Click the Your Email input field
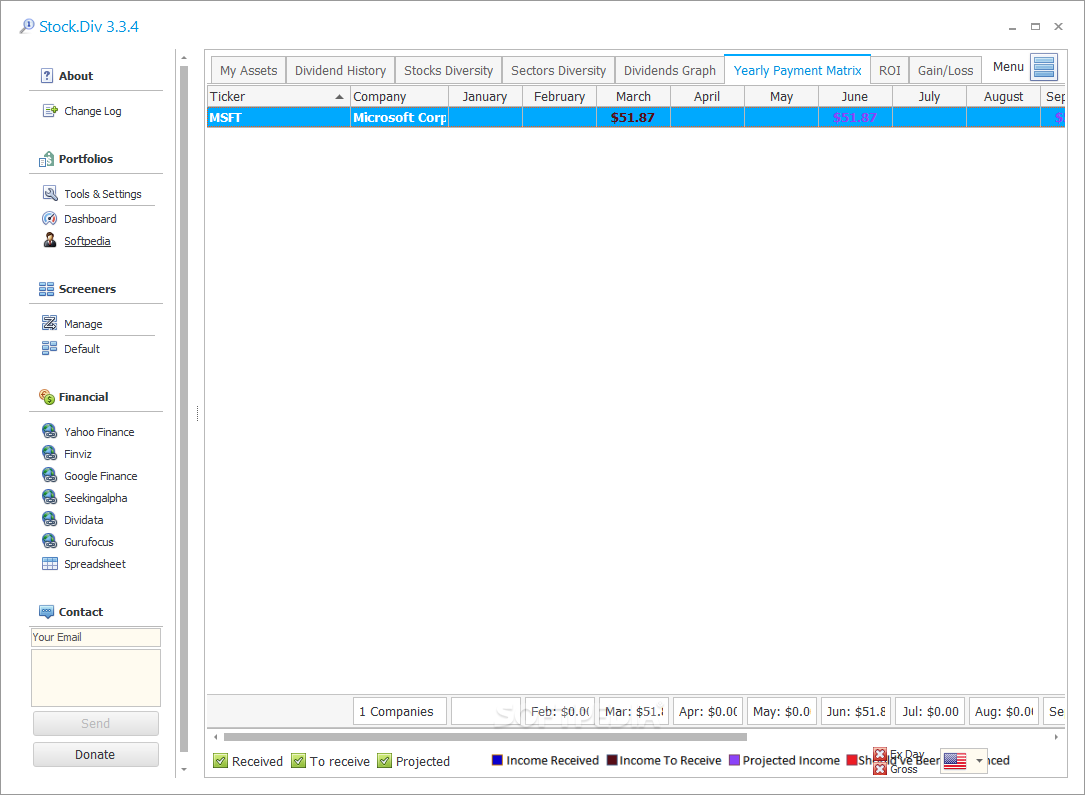 pyautogui.click(x=95, y=637)
